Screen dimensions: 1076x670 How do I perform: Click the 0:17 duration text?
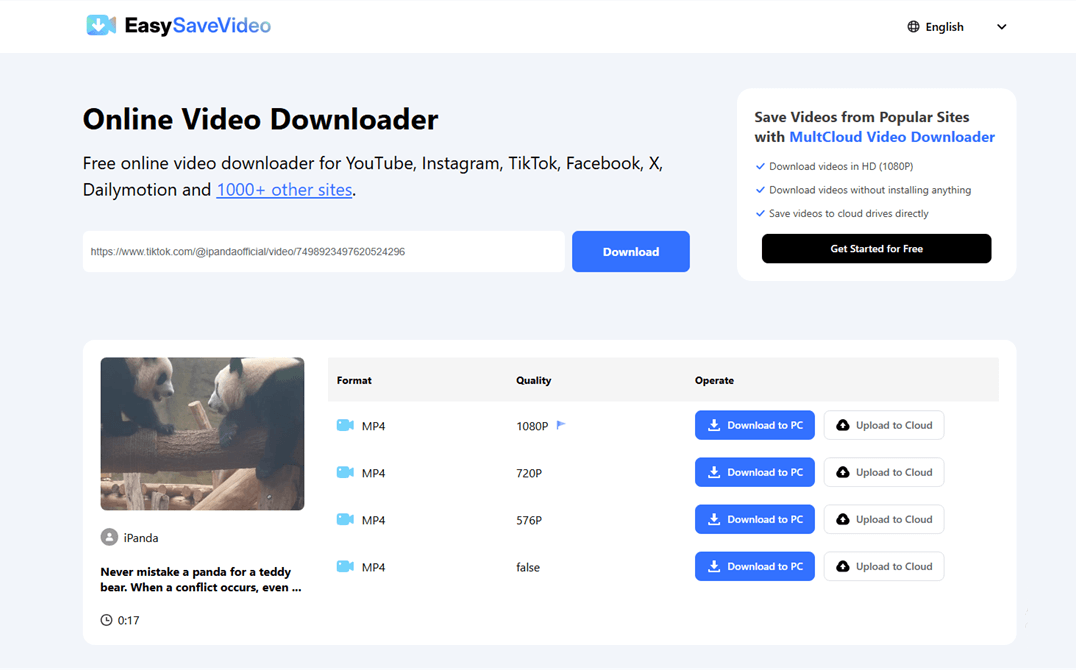coord(128,621)
